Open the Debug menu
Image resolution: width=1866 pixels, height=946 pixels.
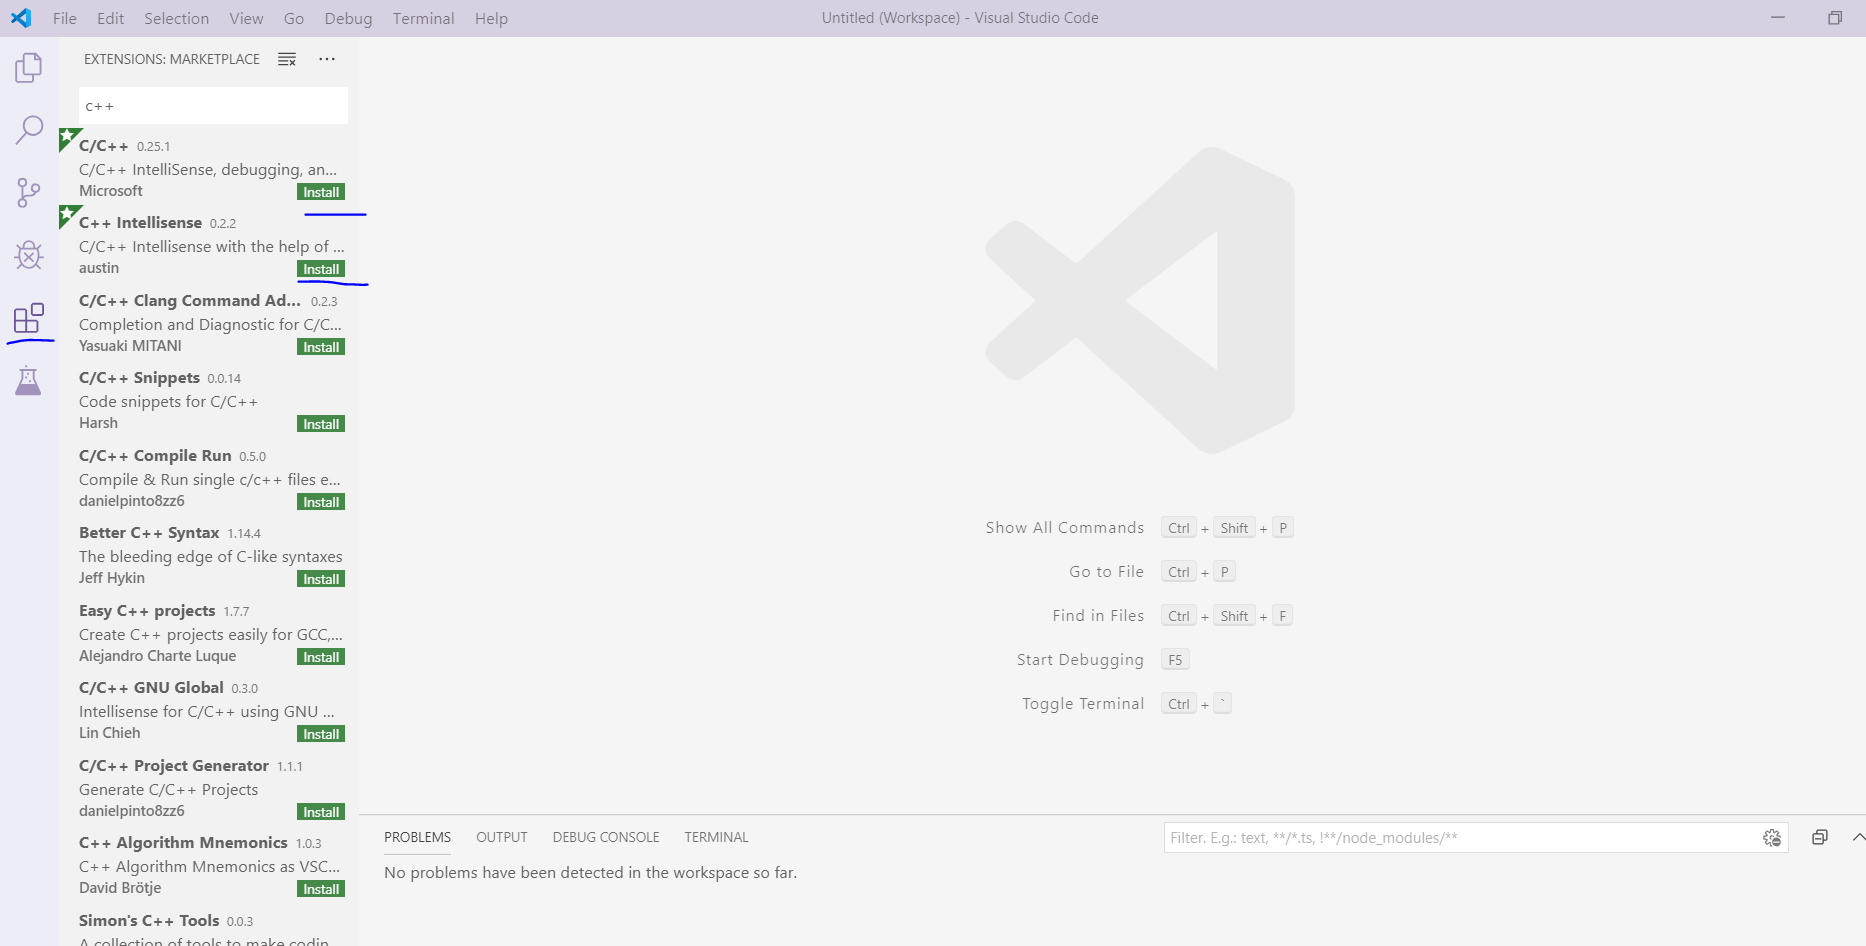coord(348,18)
